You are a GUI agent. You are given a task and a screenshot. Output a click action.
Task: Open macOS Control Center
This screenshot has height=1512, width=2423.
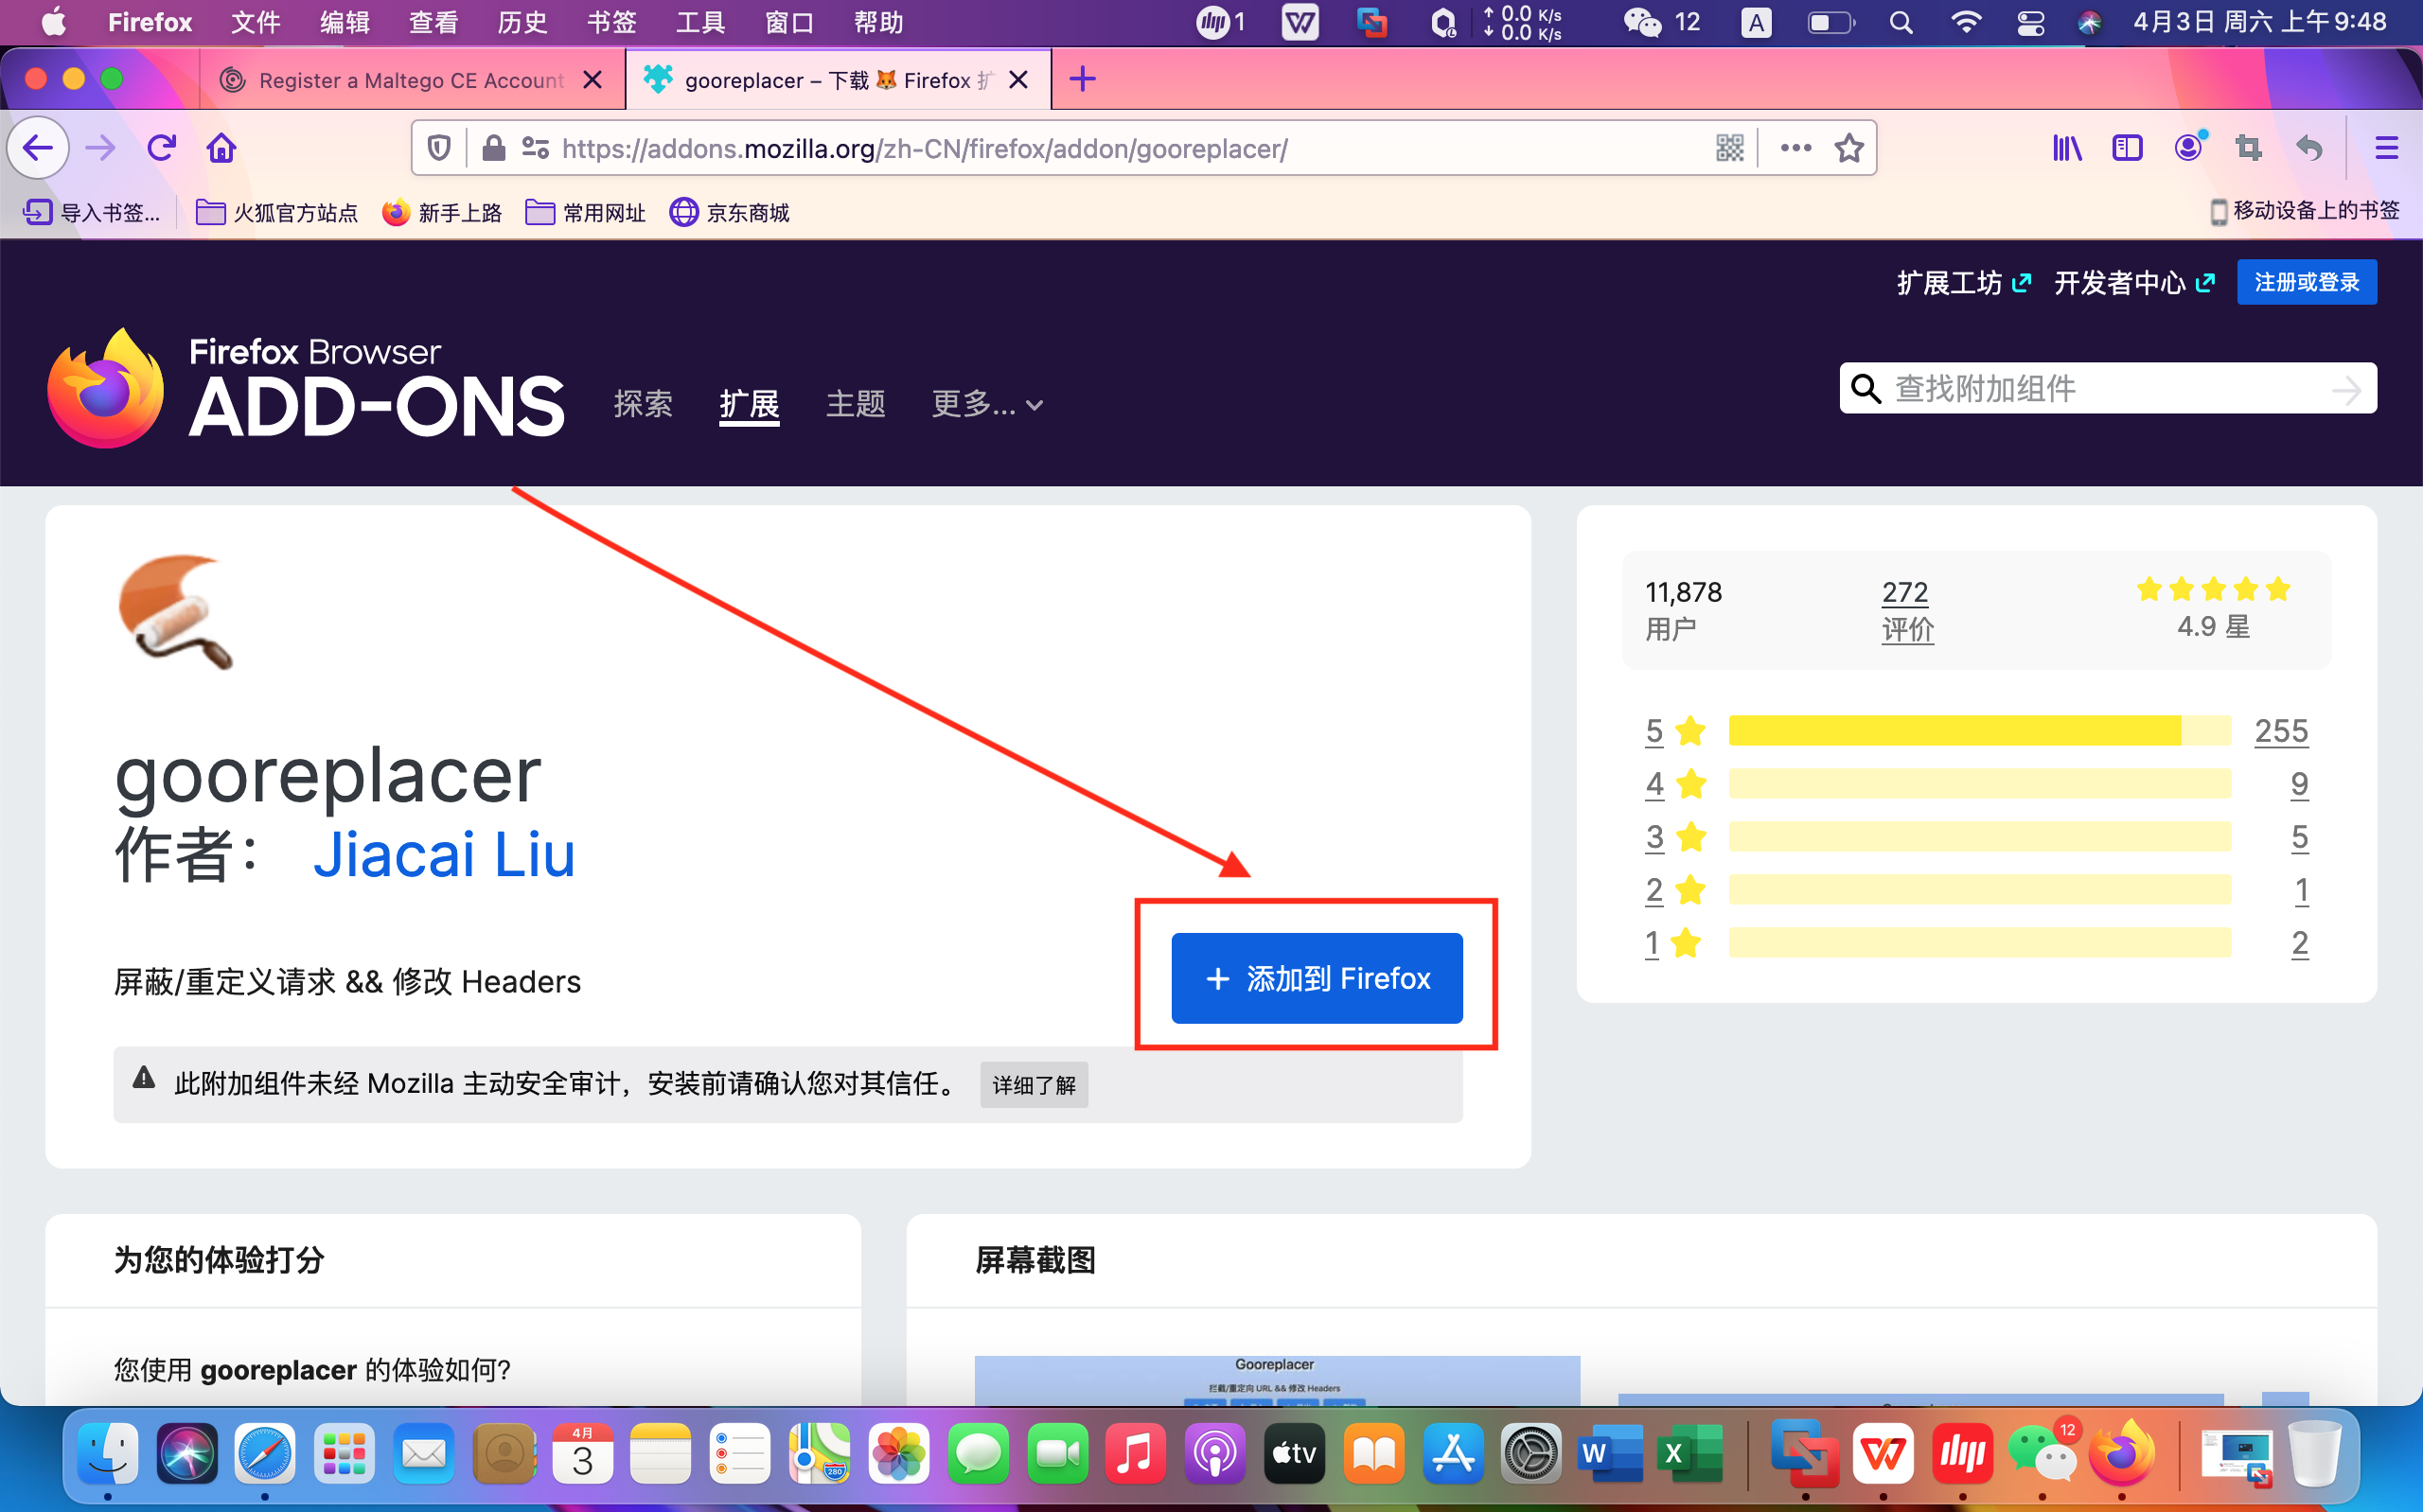[2029, 22]
